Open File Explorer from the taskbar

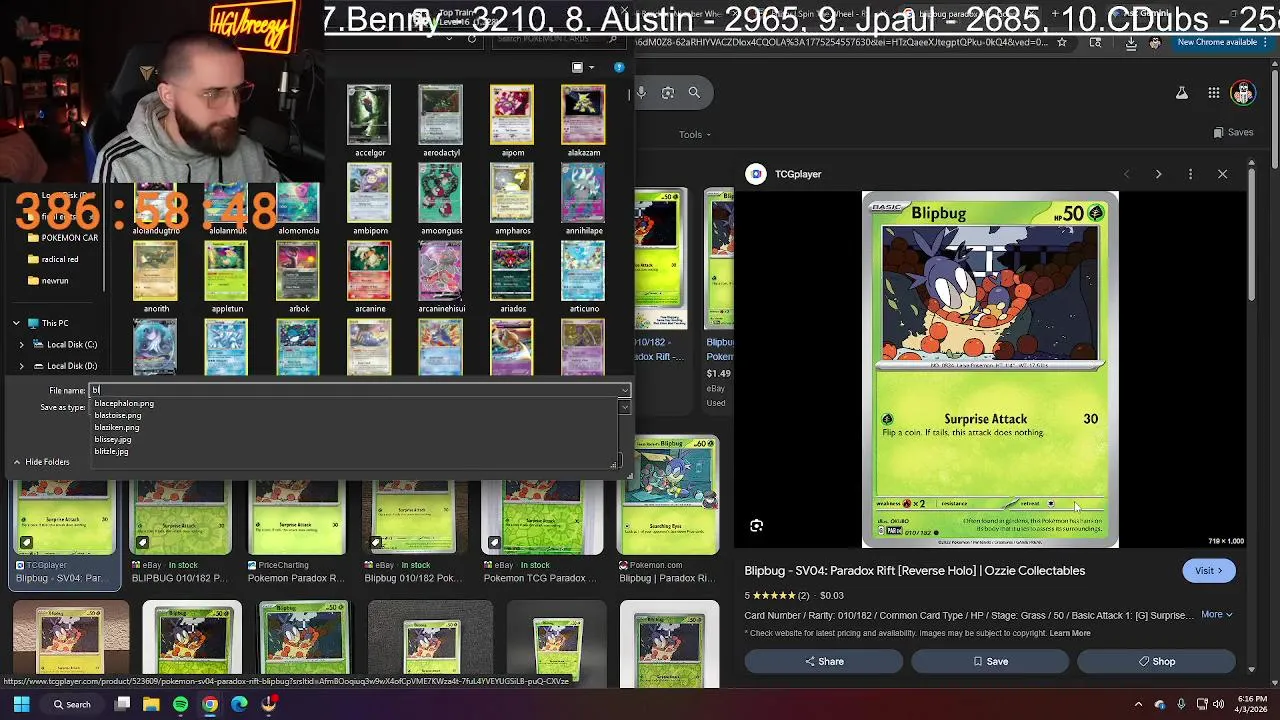(x=151, y=704)
